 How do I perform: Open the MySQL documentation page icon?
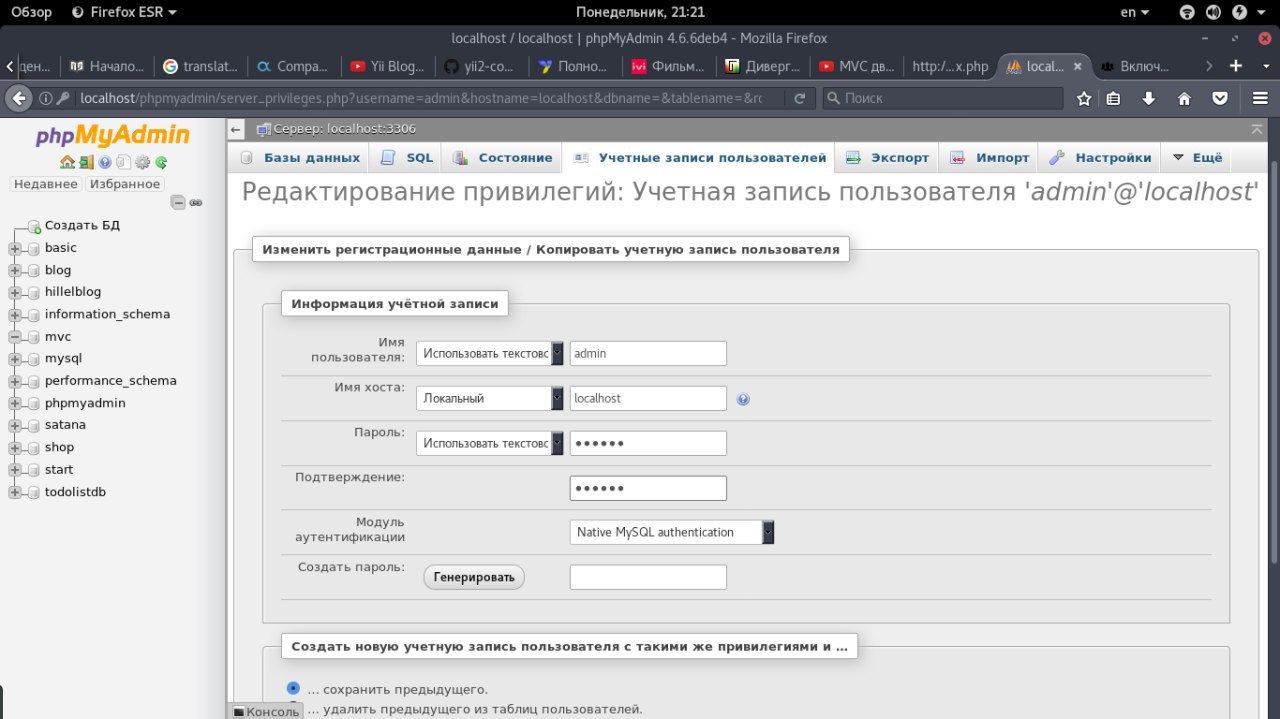(x=123, y=162)
